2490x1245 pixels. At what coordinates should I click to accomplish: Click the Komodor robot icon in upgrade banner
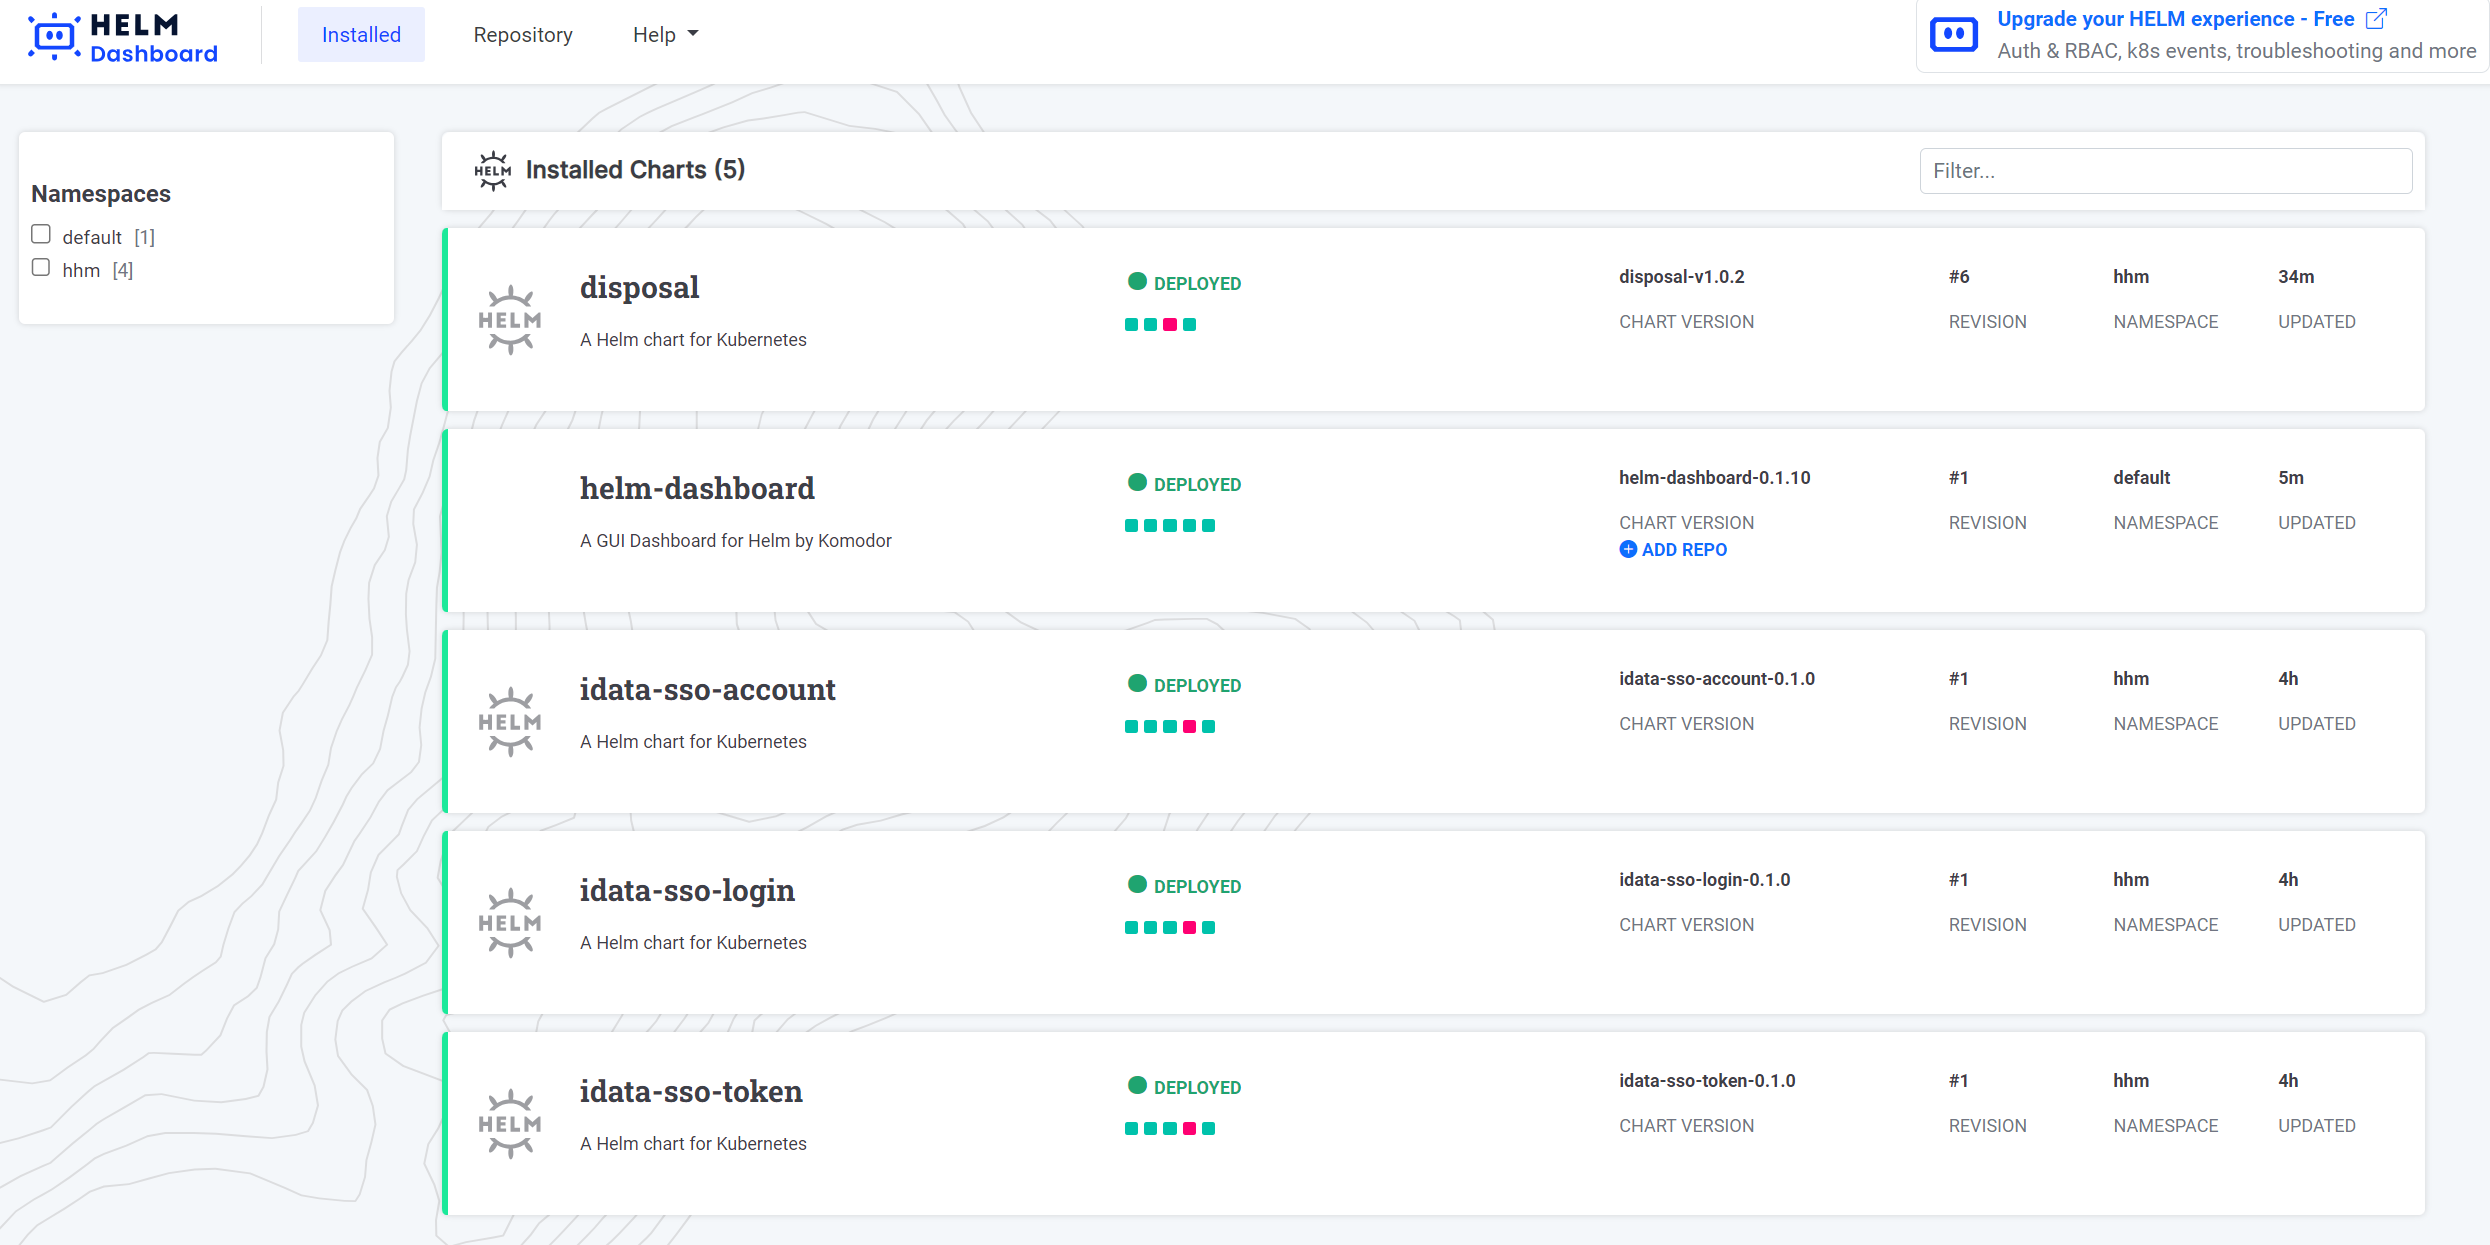pos(1953,35)
